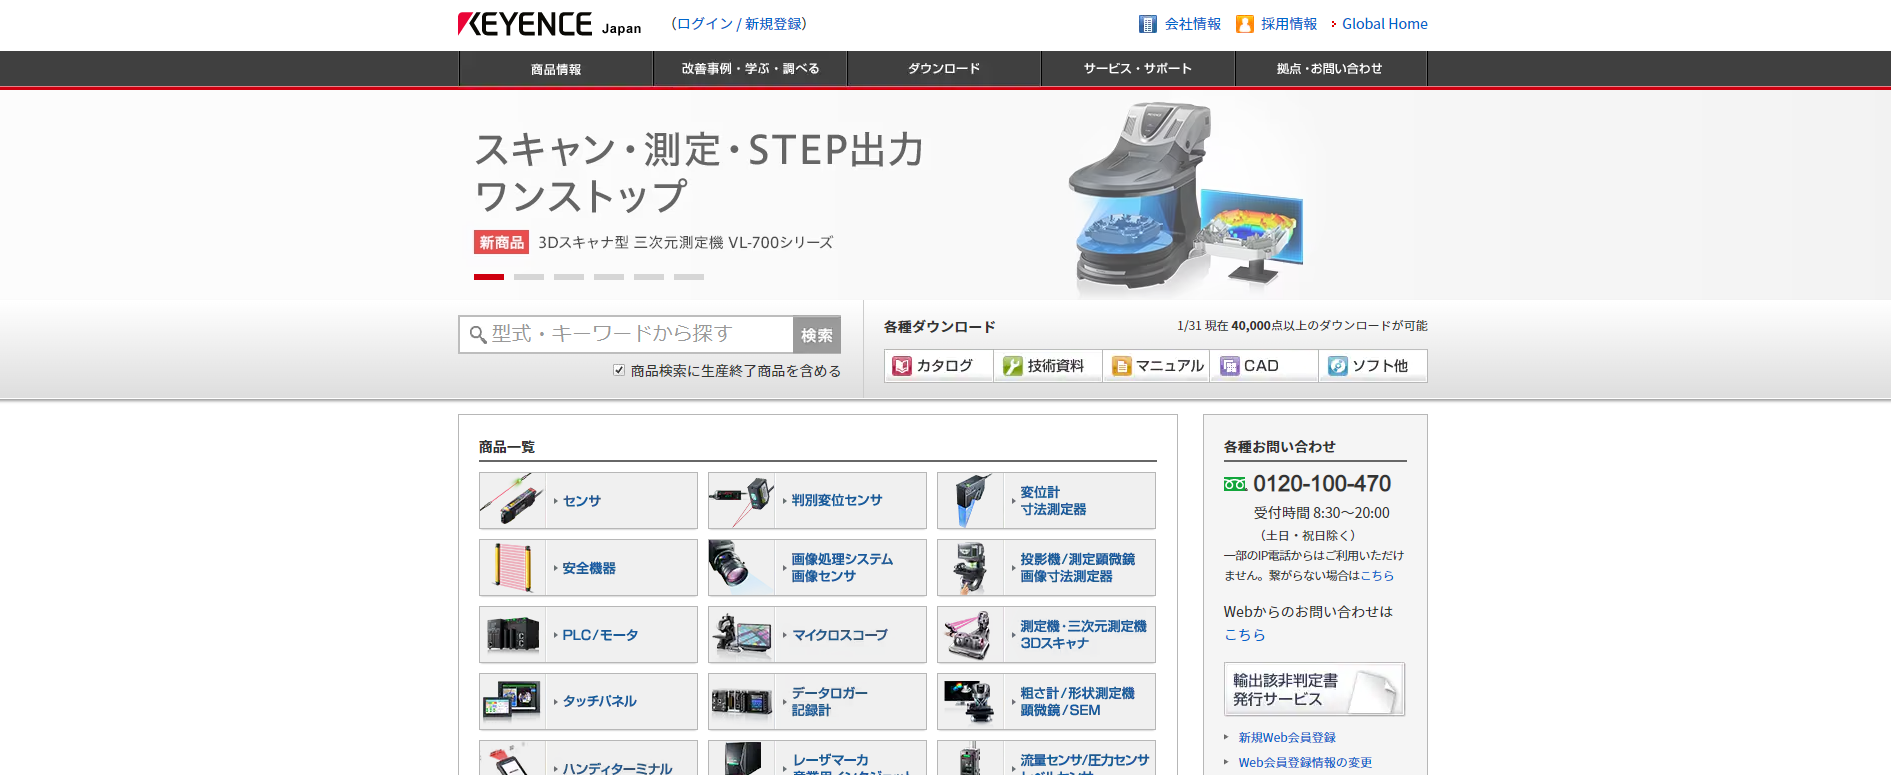This screenshot has width=1891, height=775.
Task: Click the 粗さ計/形状測定機 product image
Action: coord(971,701)
